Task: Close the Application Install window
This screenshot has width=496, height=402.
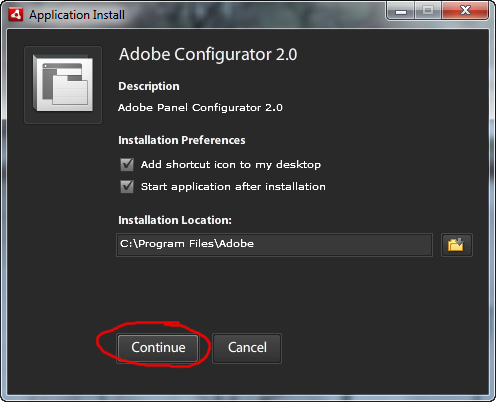Action: [465, 11]
